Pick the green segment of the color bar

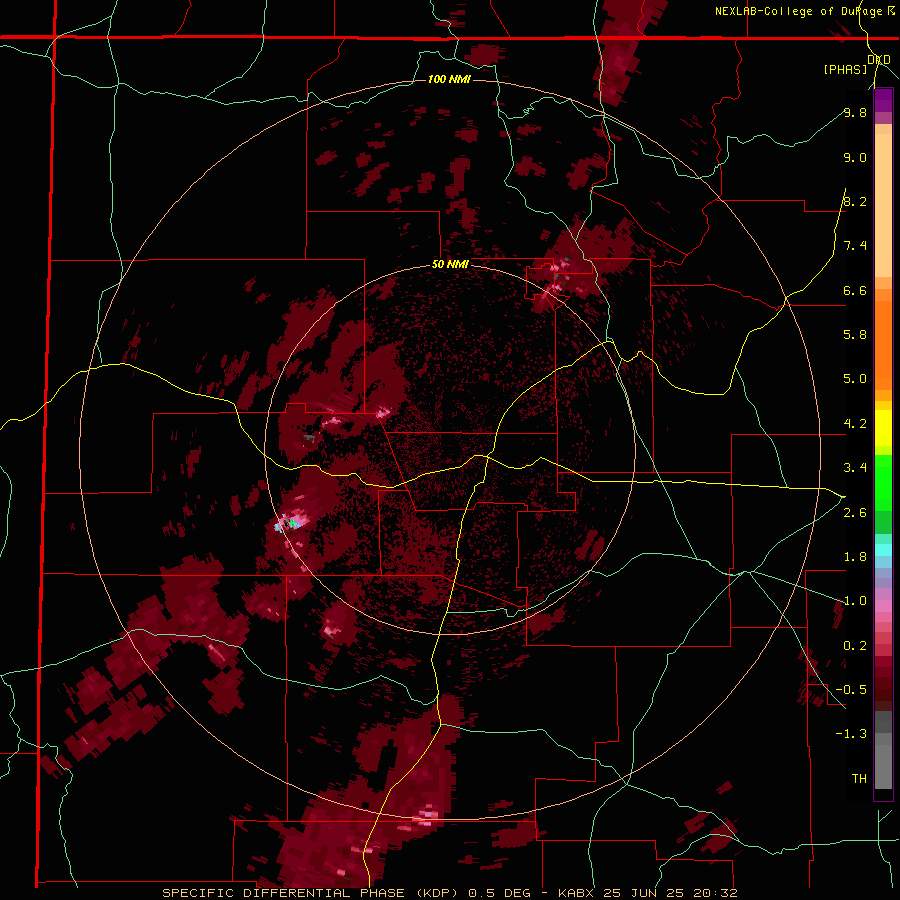[x=883, y=481]
